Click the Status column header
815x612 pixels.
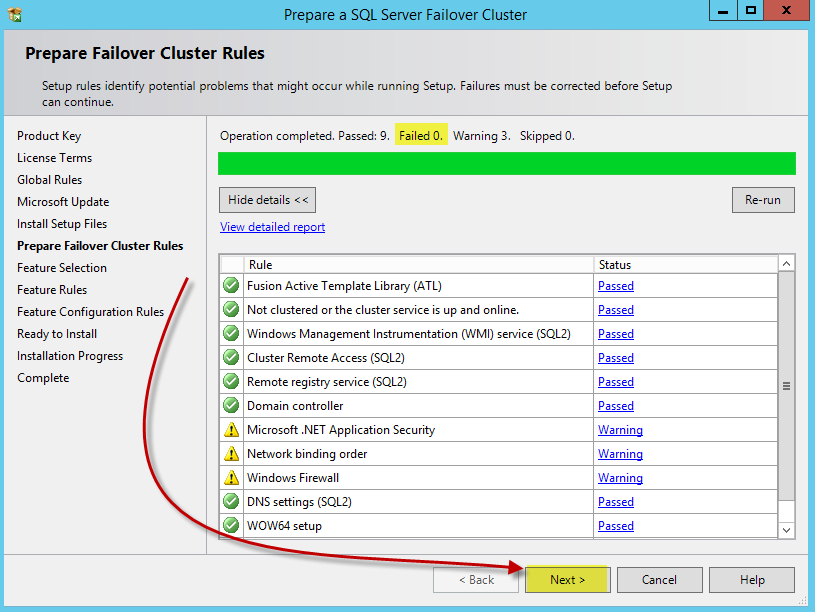point(686,265)
